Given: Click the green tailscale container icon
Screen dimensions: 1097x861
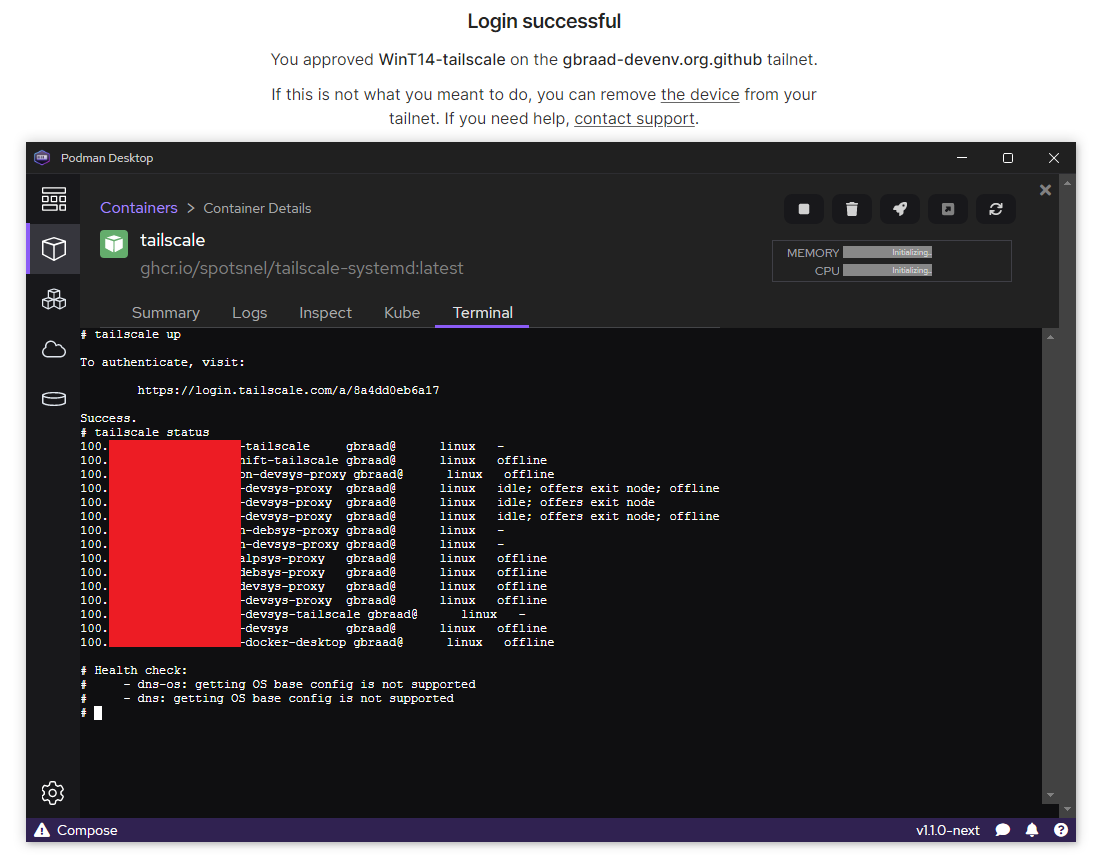Looking at the screenshot, I should (114, 244).
